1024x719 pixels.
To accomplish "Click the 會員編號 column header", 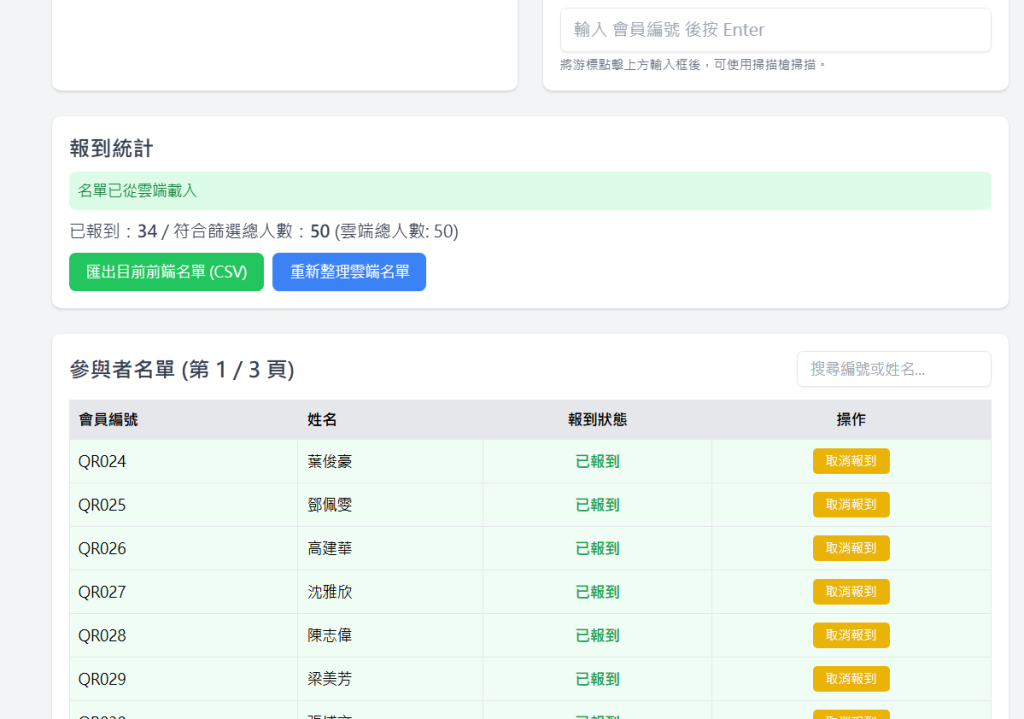I will point(108,420).
